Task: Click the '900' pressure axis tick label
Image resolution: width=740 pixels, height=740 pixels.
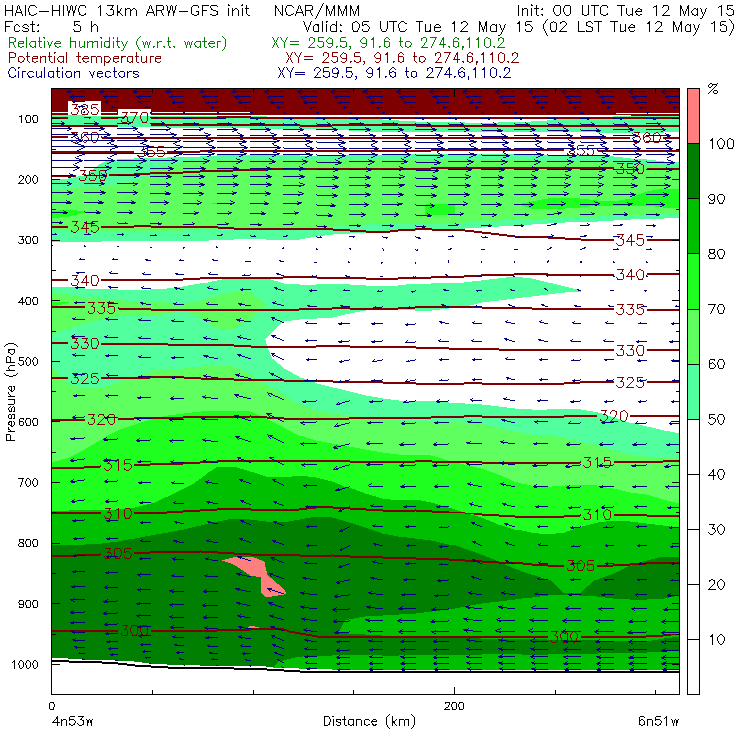Action: (28, 604)
